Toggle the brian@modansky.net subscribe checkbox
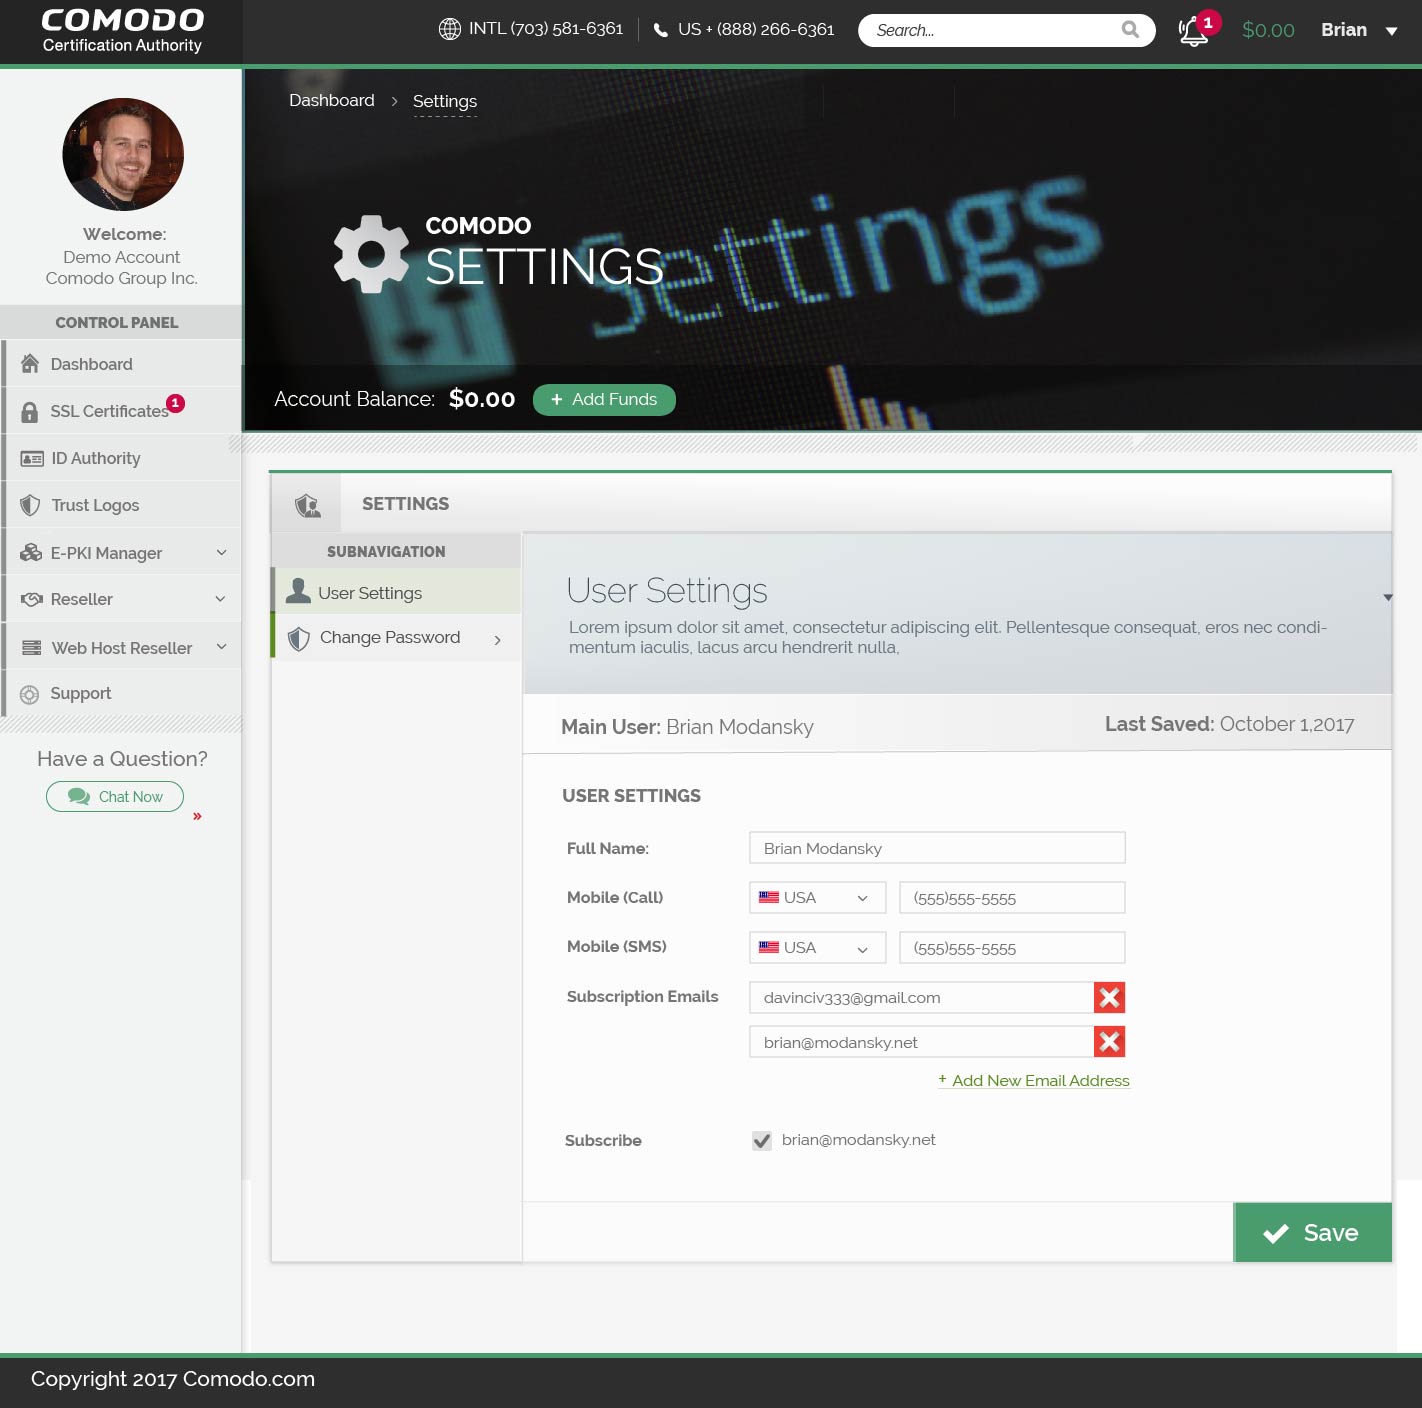This screenshot has height=1408, width=1422. point(762,1141)
